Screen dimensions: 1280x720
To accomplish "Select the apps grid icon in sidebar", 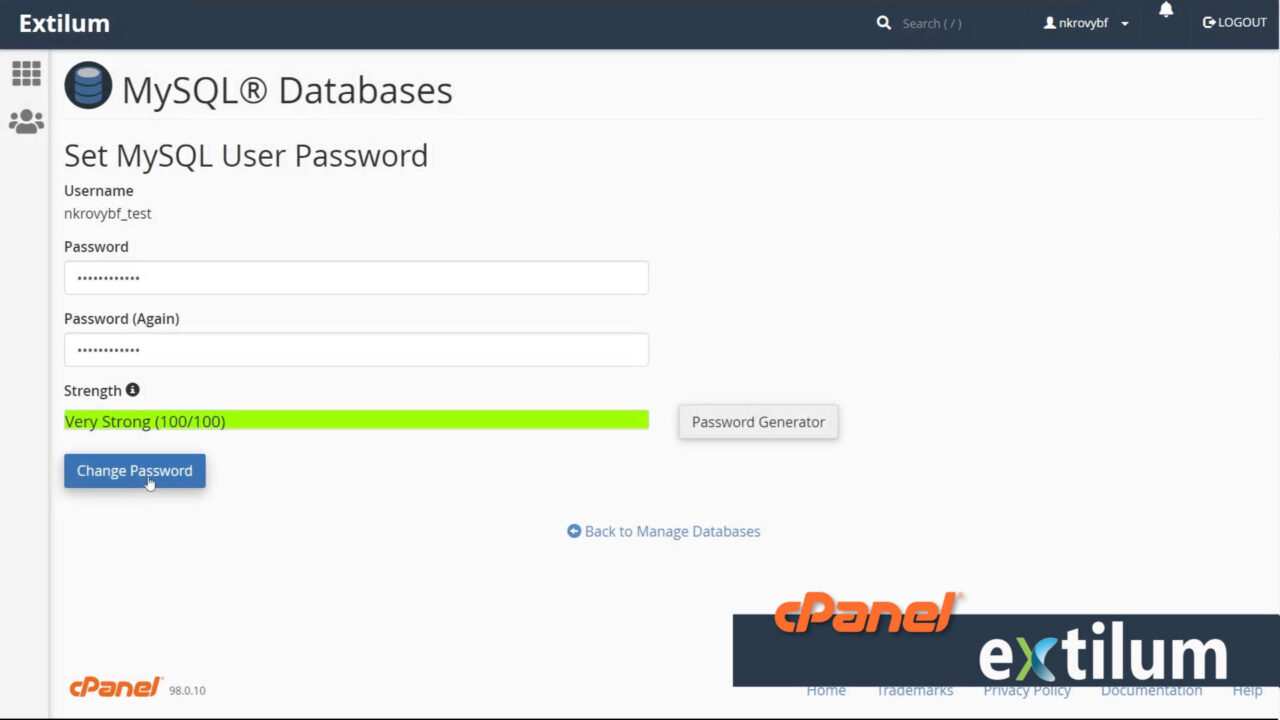I will [x=26, y=73].
